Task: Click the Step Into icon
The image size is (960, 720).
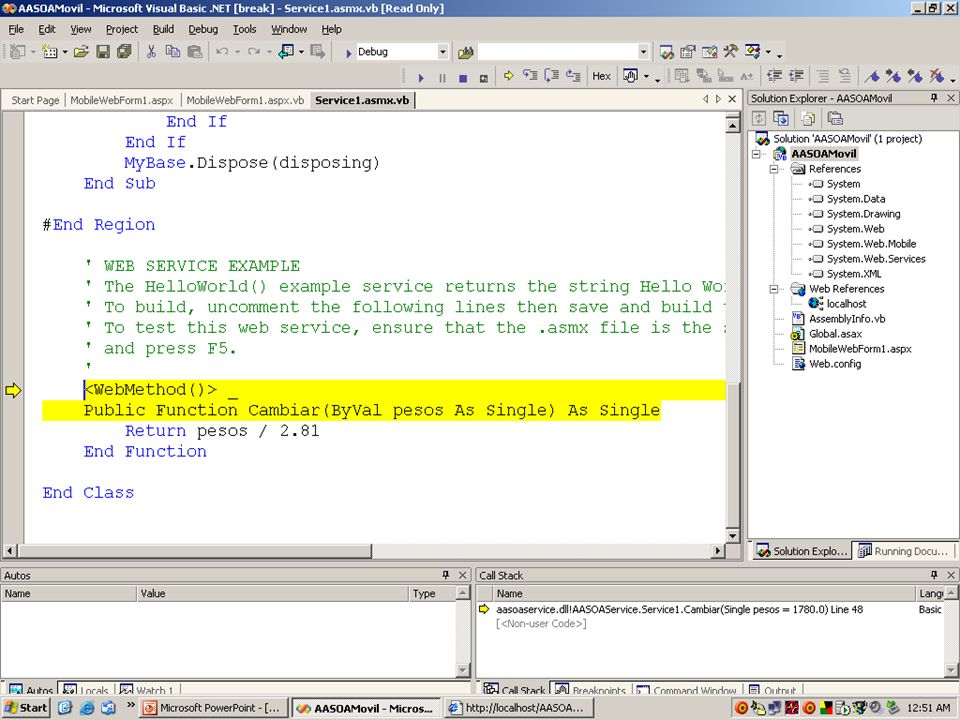Action: (x=530, y=76)
